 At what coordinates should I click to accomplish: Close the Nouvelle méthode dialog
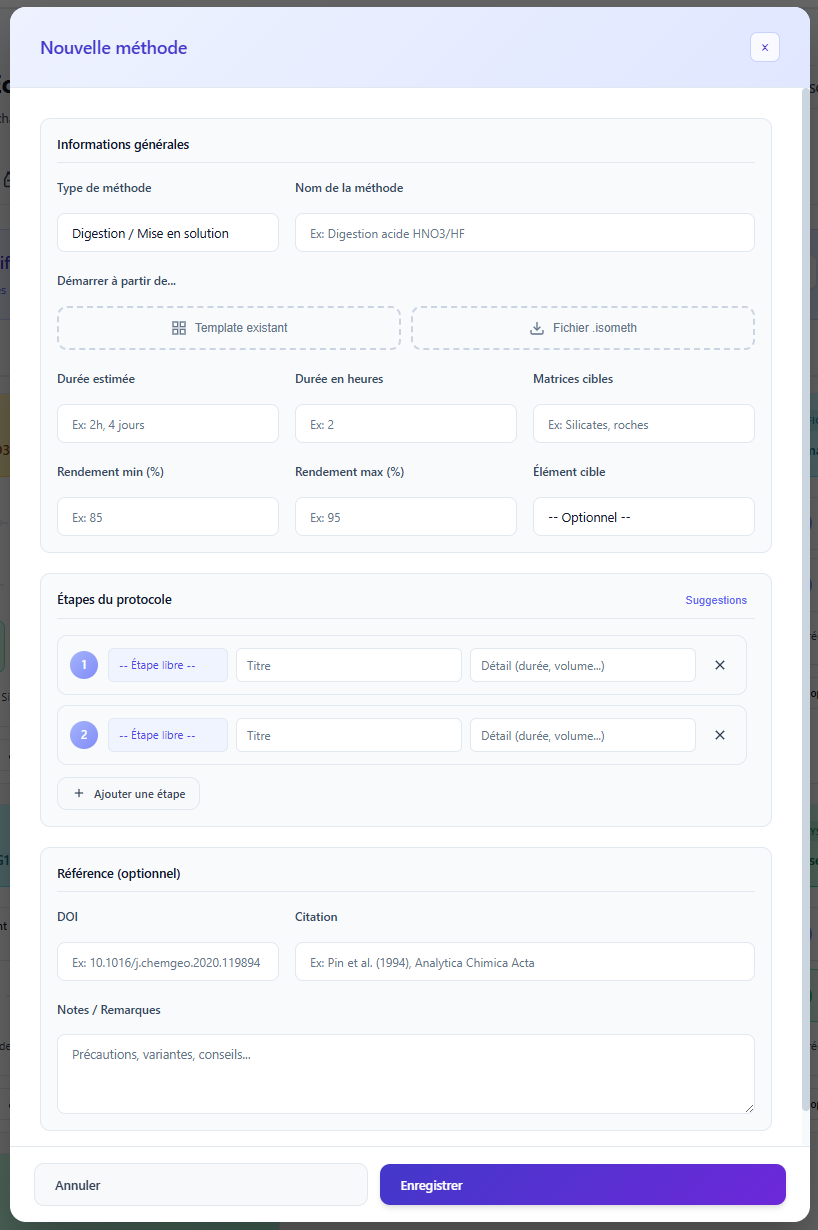(764, 47)
